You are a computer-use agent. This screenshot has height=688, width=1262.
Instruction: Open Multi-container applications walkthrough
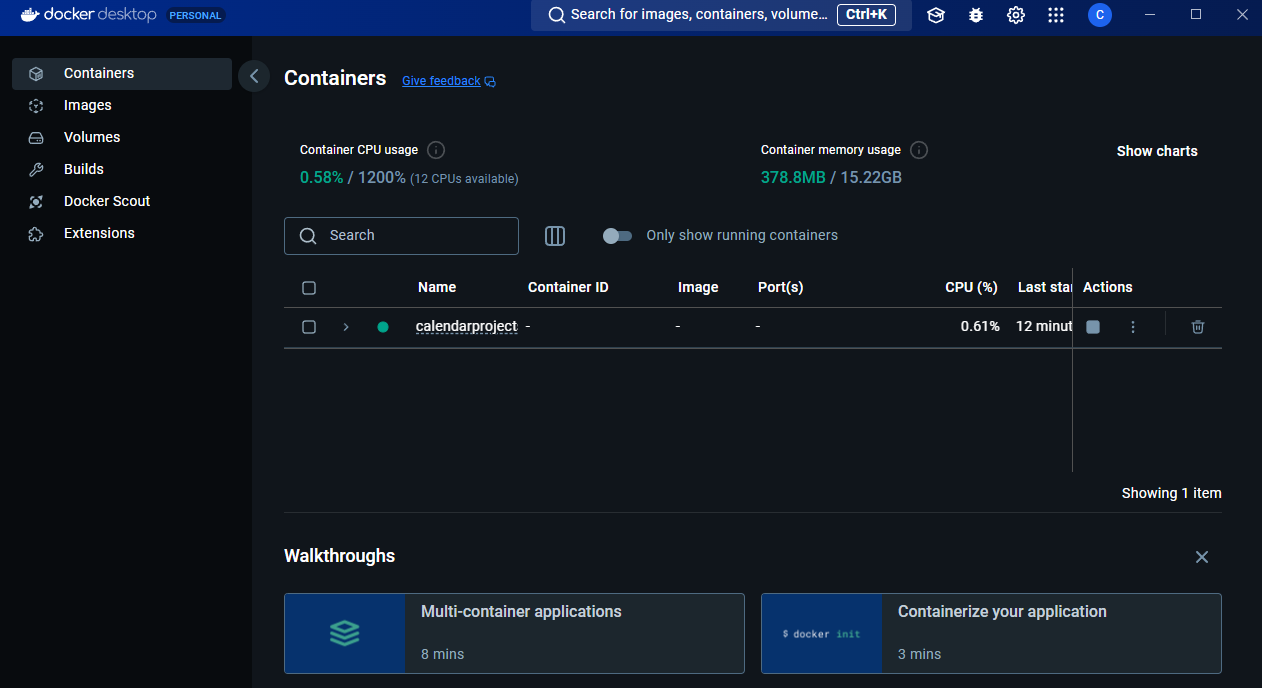[514, 633]
